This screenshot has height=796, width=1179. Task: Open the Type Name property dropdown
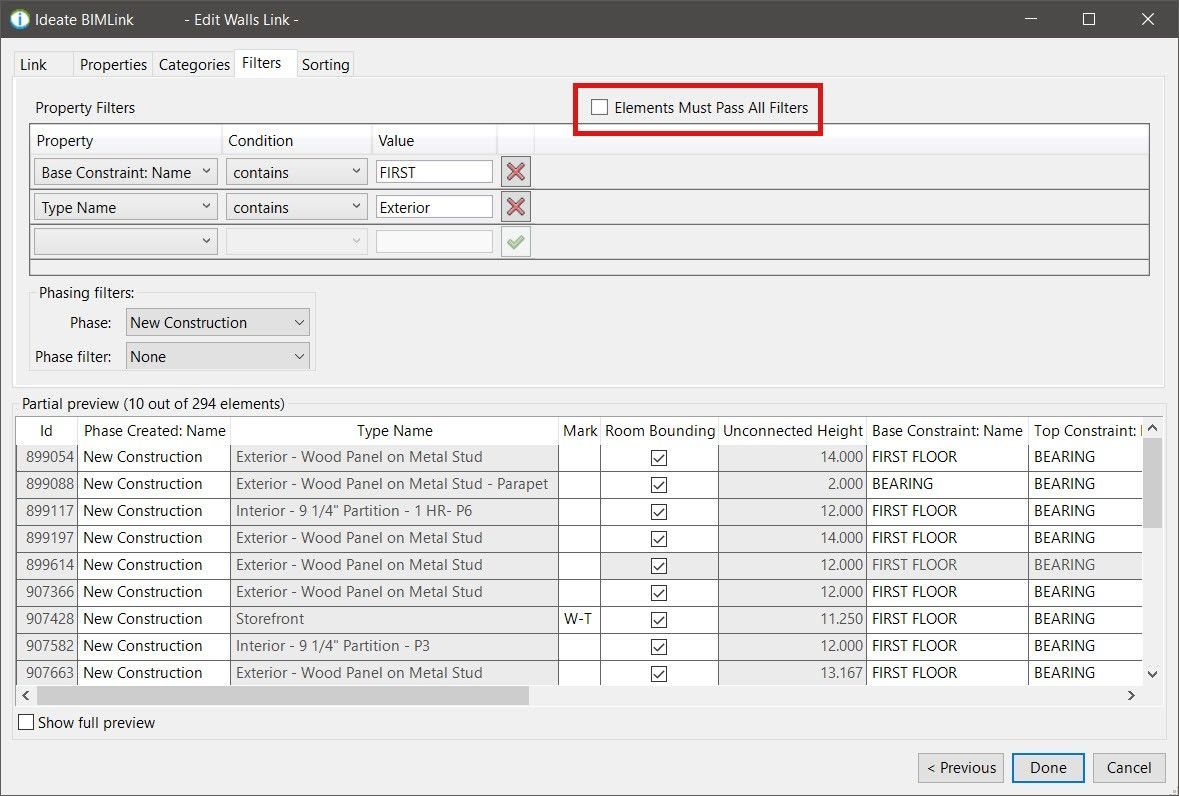click(x=126, y=207)
